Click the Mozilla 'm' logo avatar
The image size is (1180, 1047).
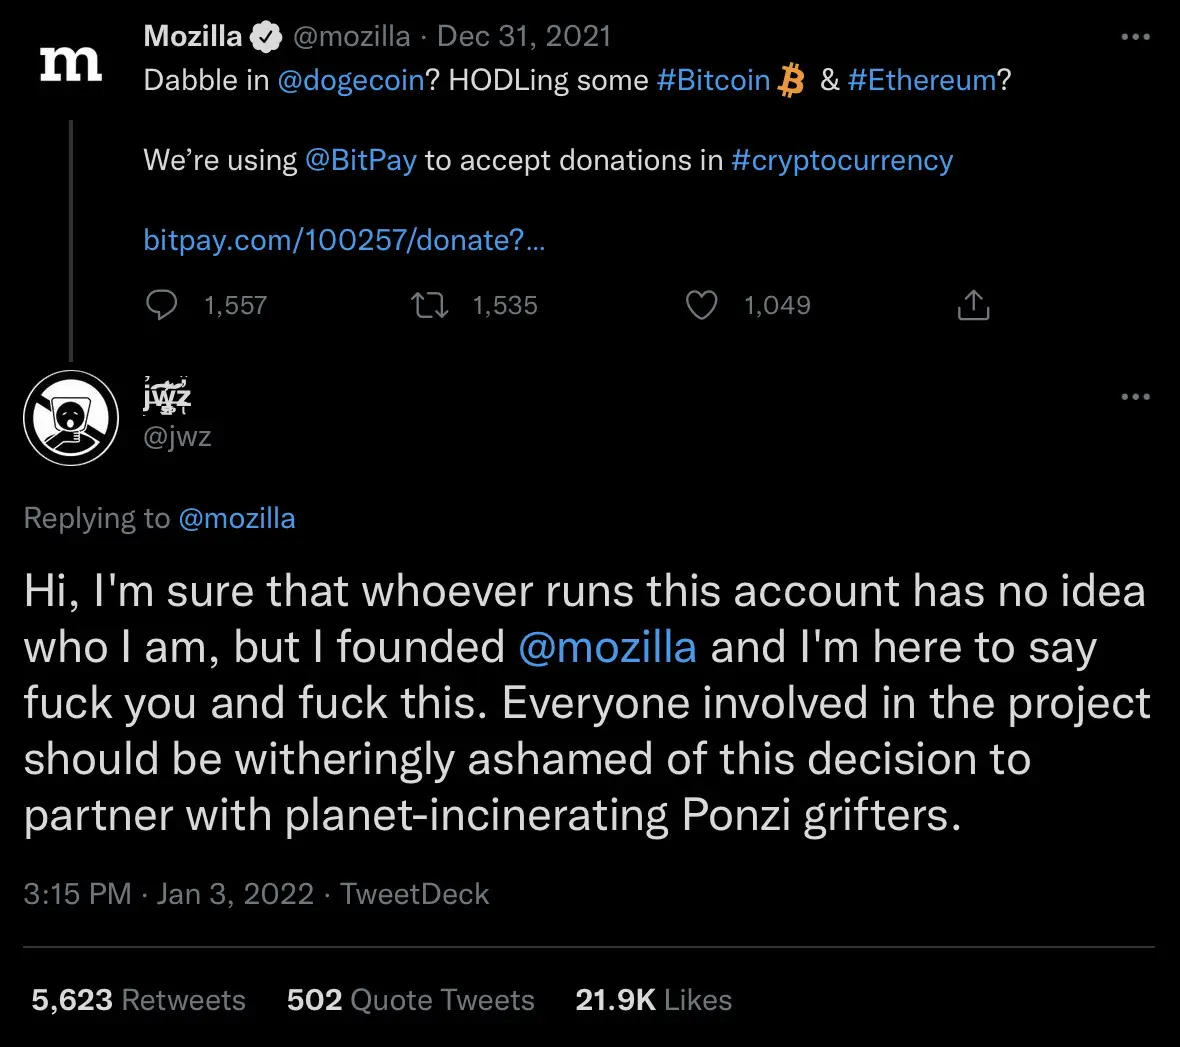click(x=70, y=60)
